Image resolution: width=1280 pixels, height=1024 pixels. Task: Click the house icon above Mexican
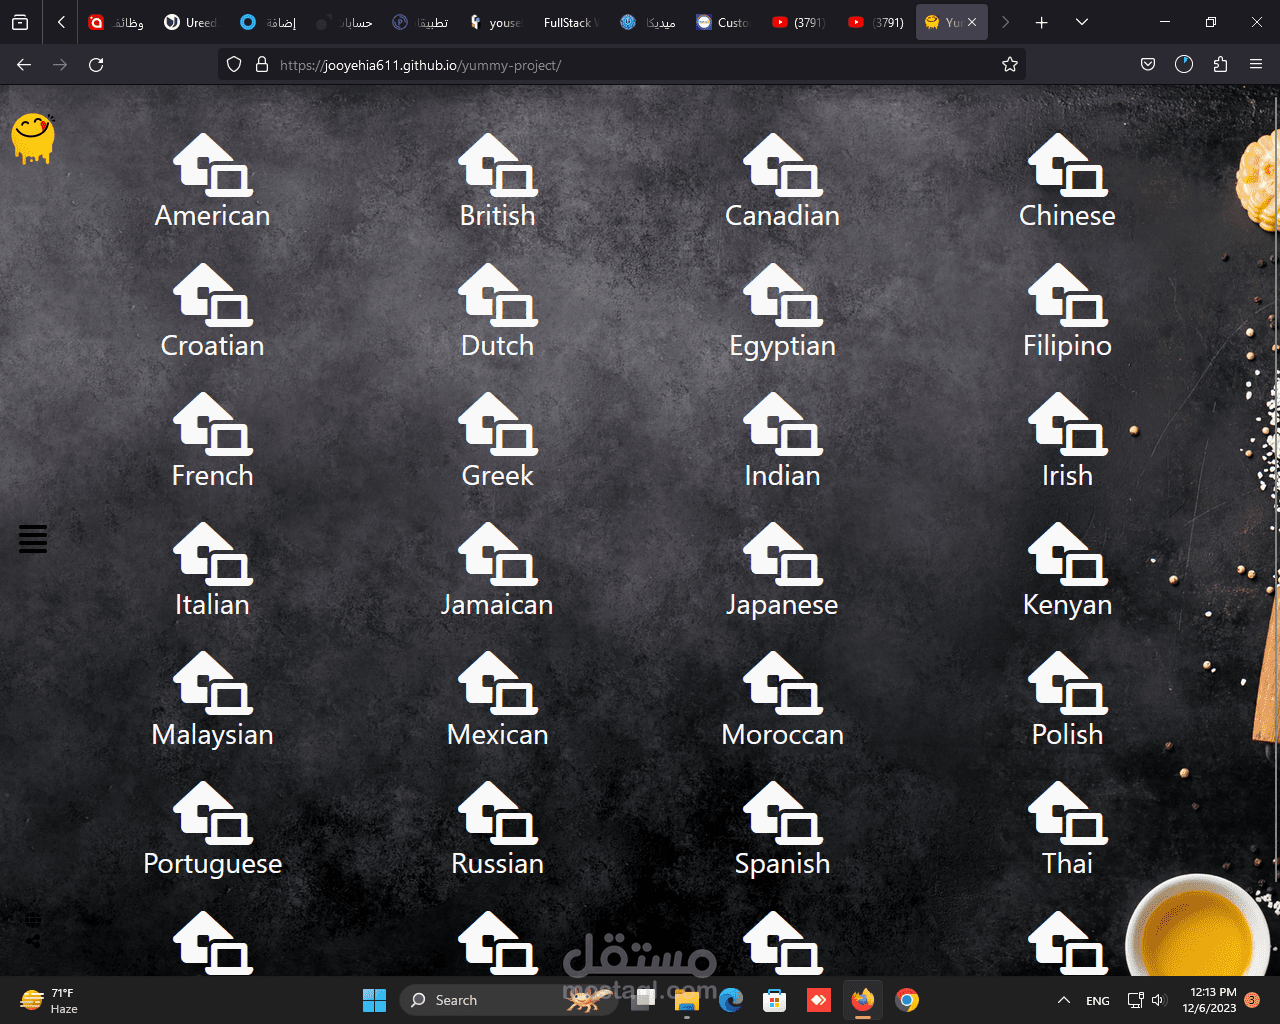[x=498, y=683]
